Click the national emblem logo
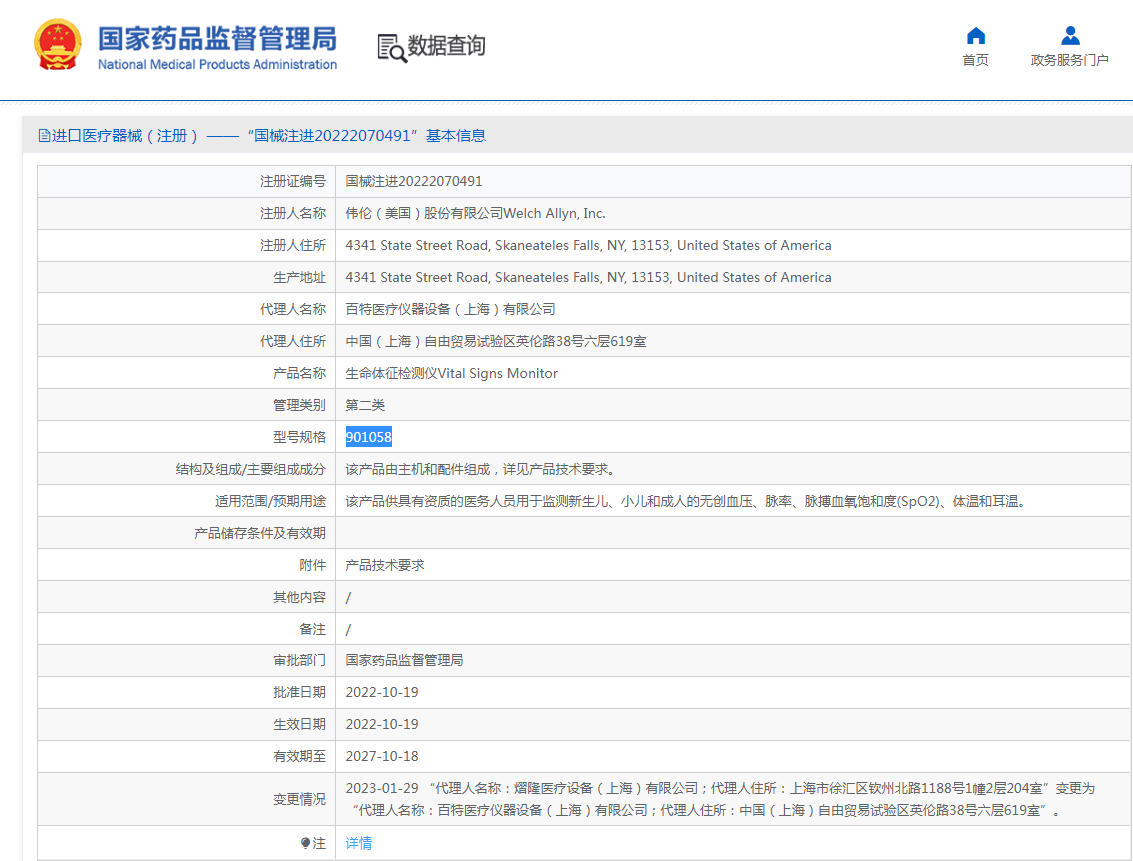This screenshot has height=861, width=1133. point(58,44)
